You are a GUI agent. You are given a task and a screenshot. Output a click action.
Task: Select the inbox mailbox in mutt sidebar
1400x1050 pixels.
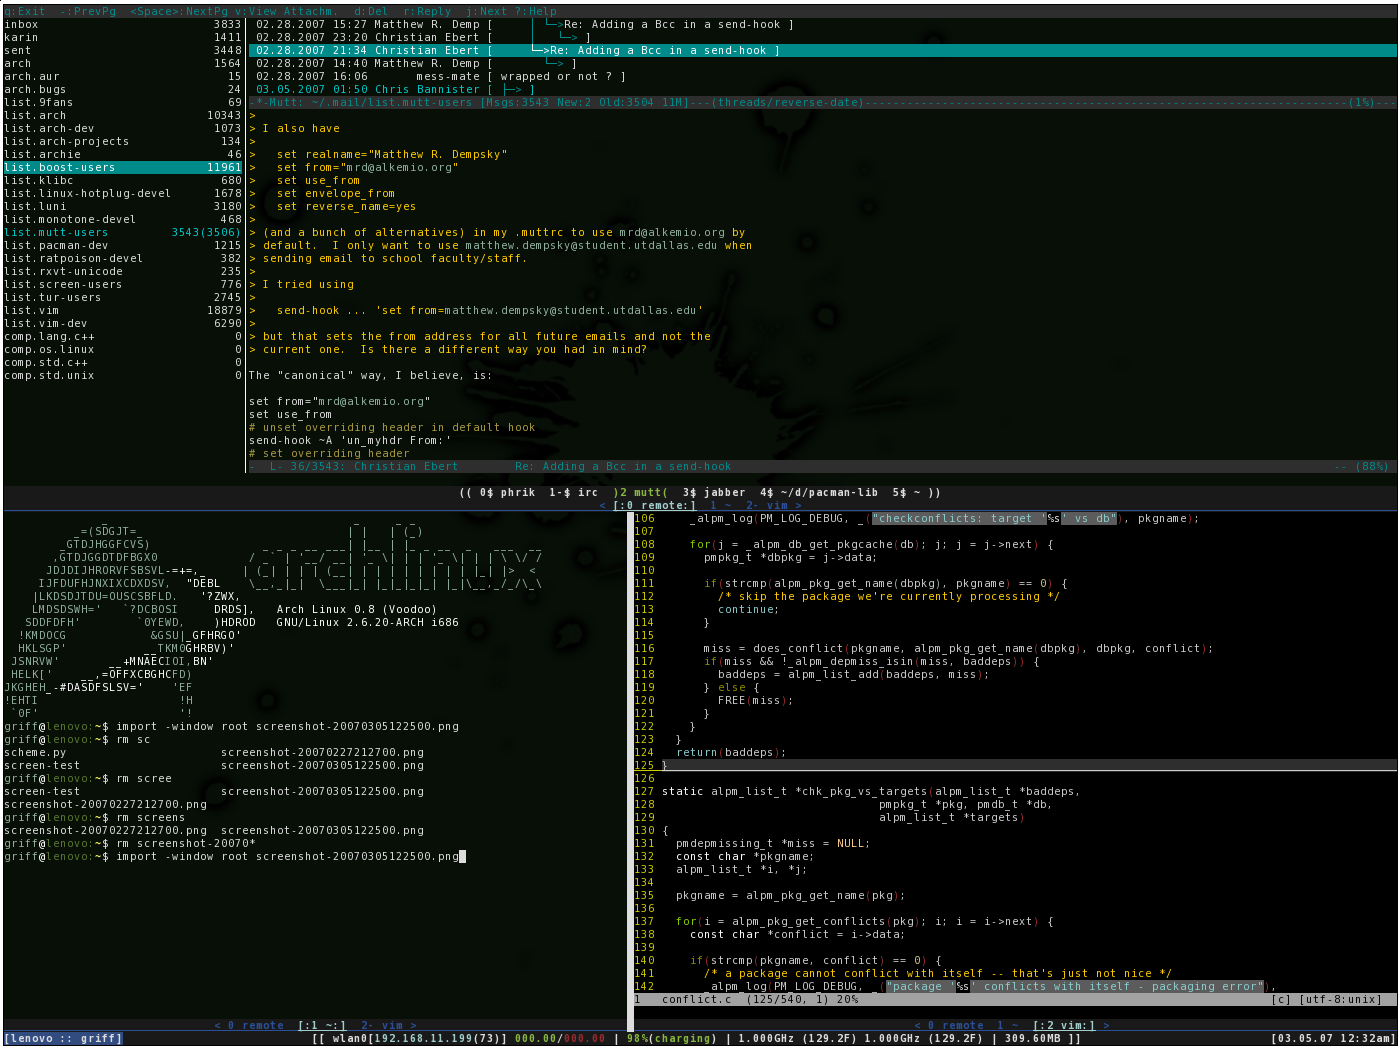[x=123, y=24]
